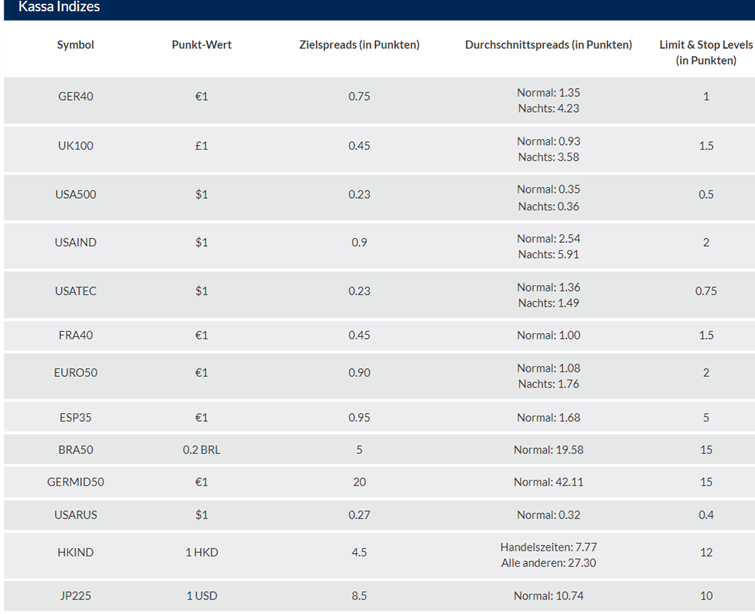The height and width of the screenshot is (614, 755).
Task: Select the USAIND symbol cell
Action: pos(76,242)
